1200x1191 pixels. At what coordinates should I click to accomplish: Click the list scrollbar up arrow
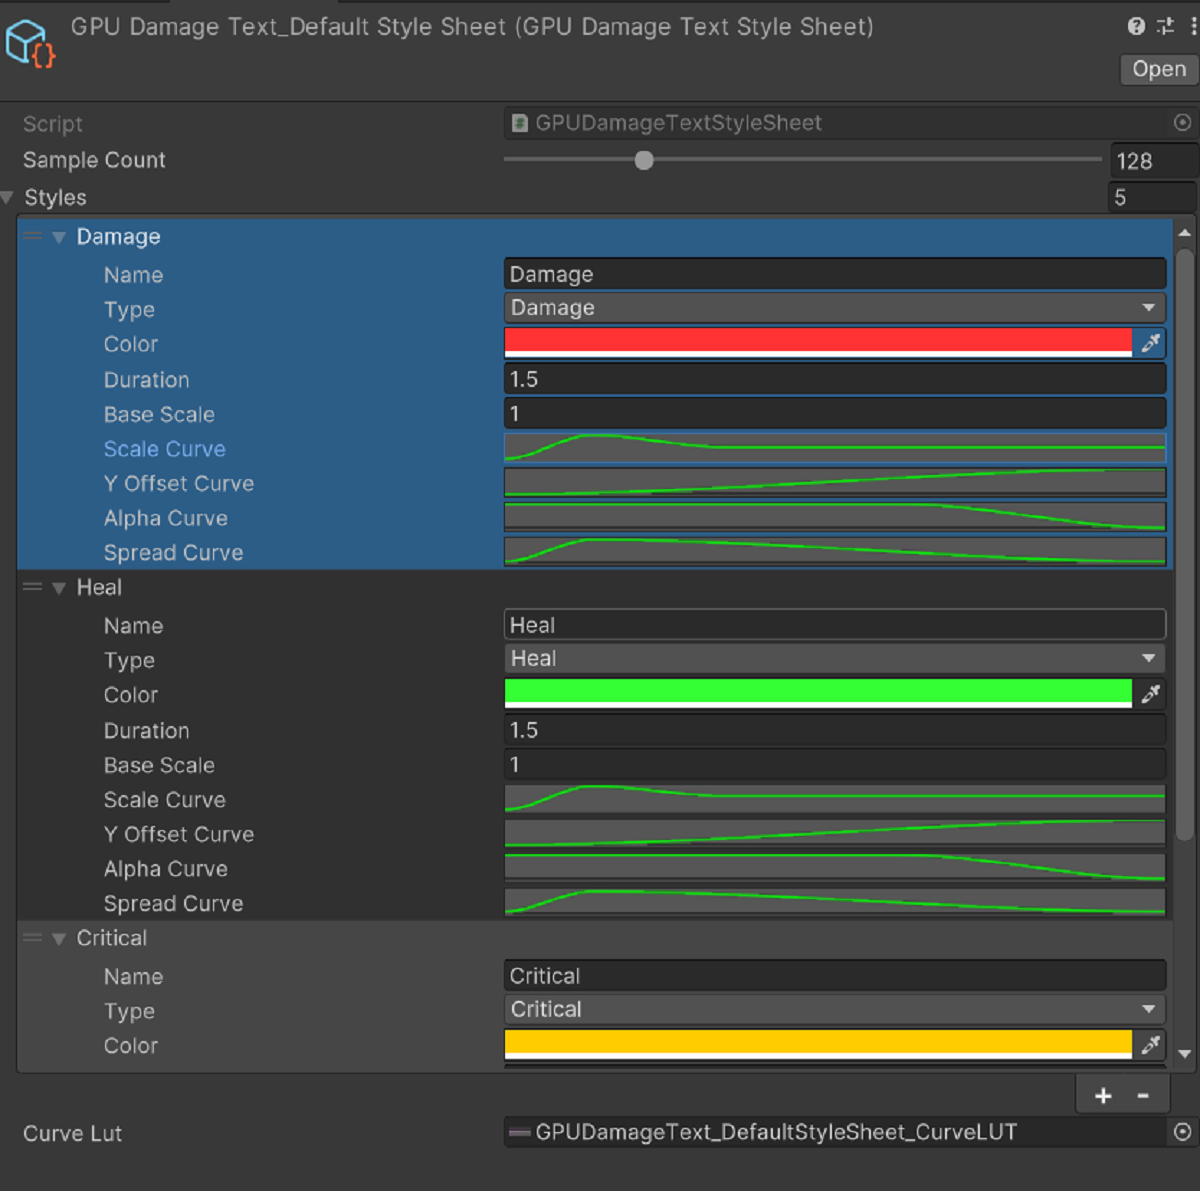(x=1185, y=233)
